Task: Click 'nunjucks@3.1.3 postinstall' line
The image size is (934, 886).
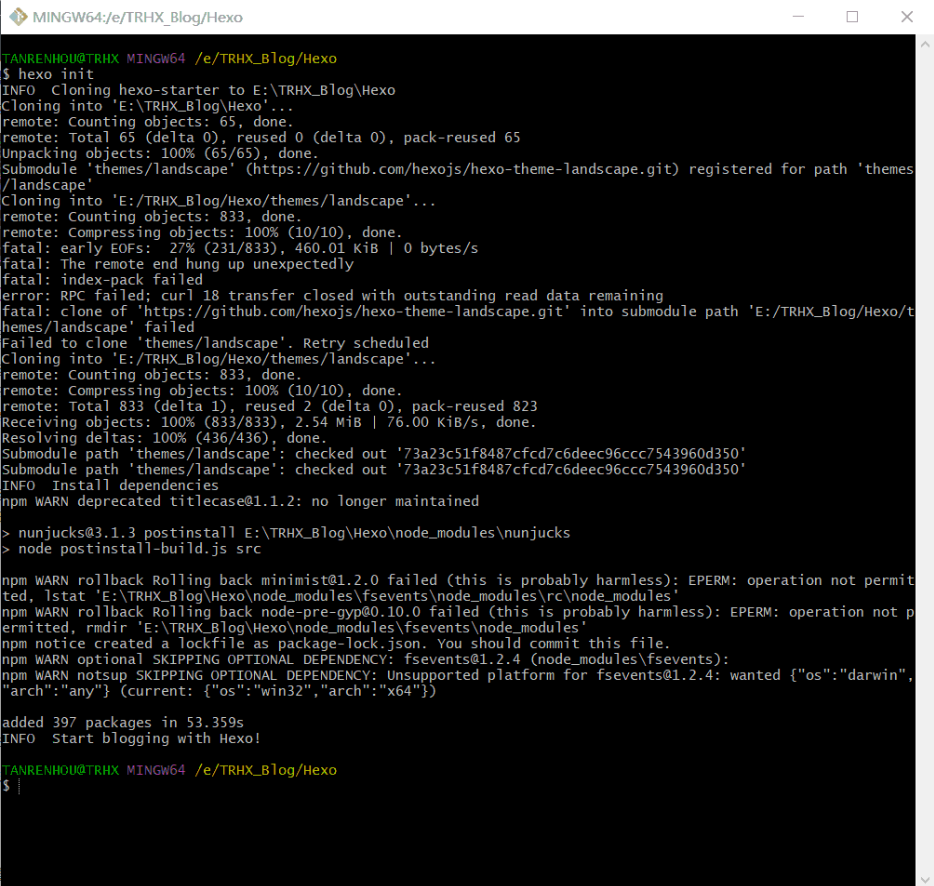Action: pyautogui.click(x=286, y=533)
